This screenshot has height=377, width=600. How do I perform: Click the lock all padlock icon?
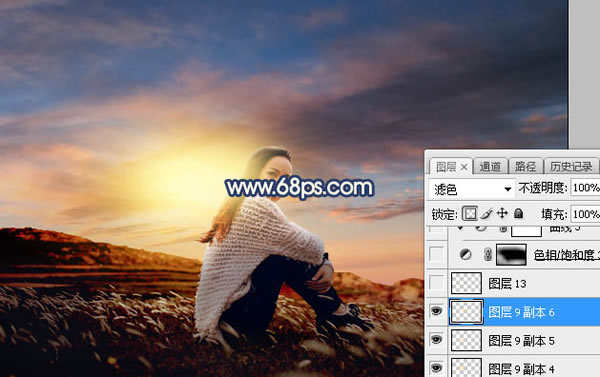pos(518,213)
